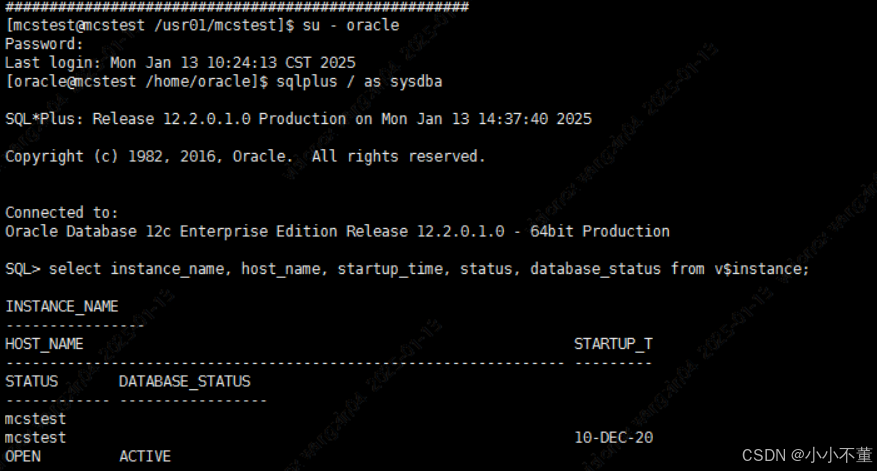The image size is (877, 471).
Task: Click the 10-DEC-20 startup value
Action: coord(613,437)
